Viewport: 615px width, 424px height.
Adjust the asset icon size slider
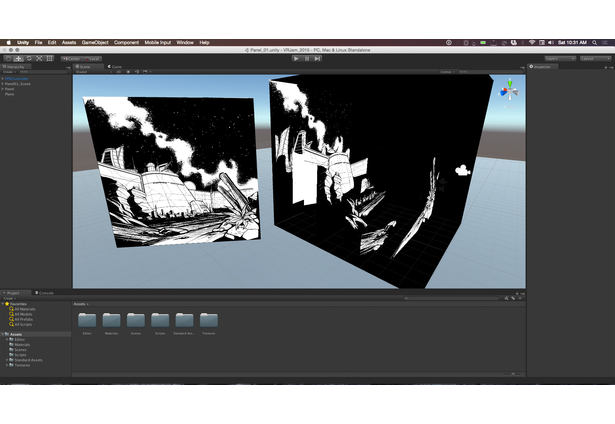pos(513,374)
